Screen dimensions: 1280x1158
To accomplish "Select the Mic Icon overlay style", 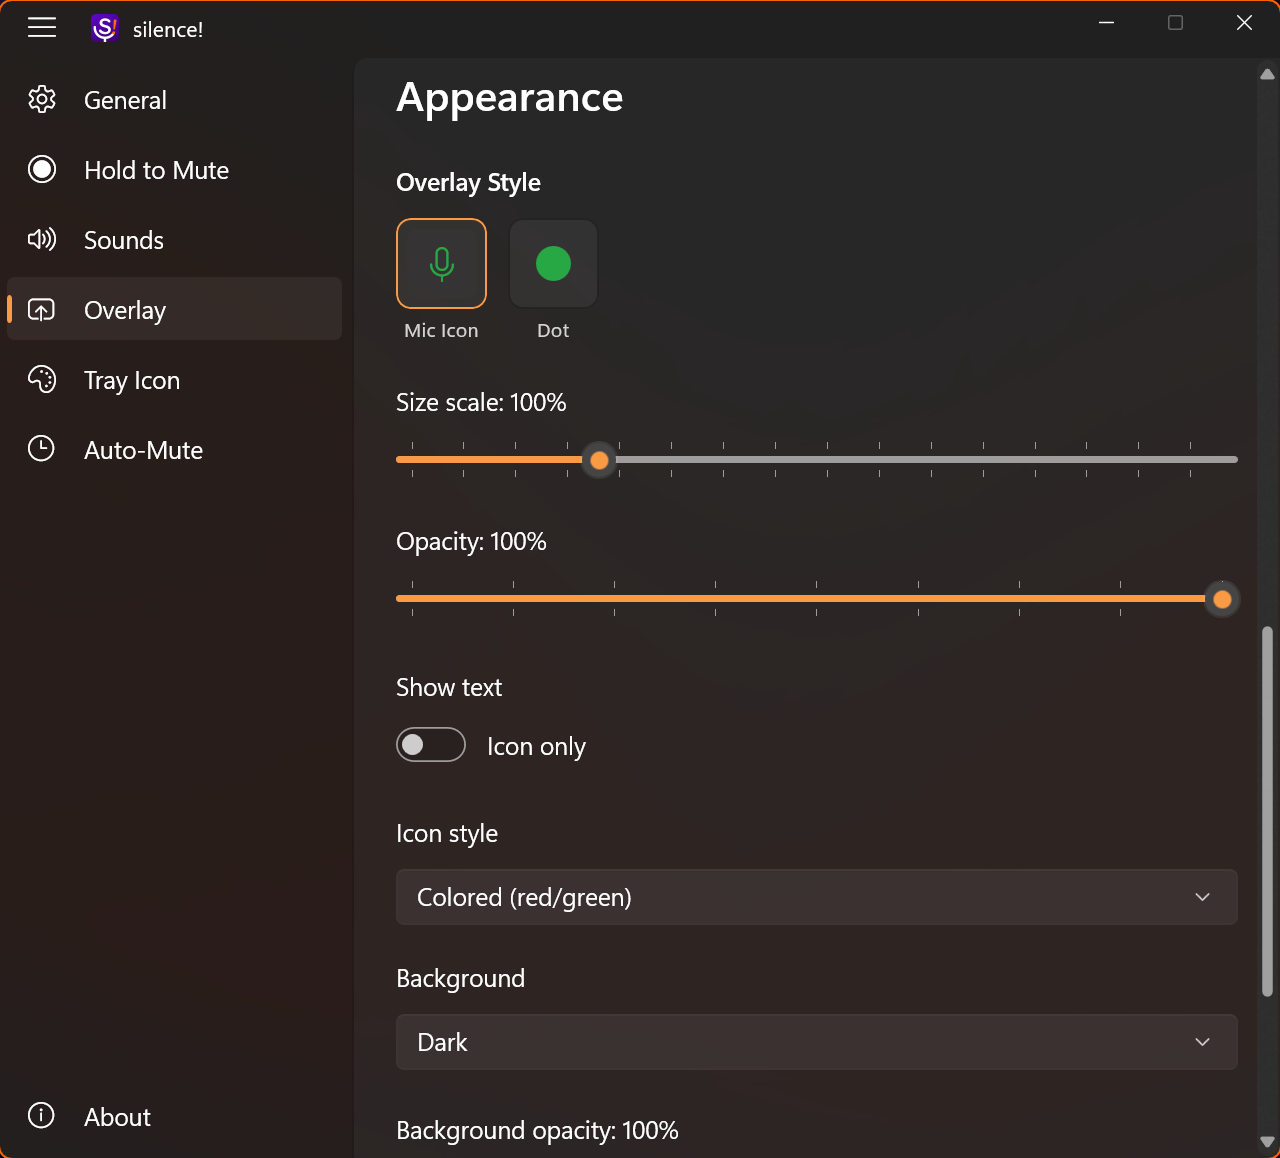I will tap(441, 264).
